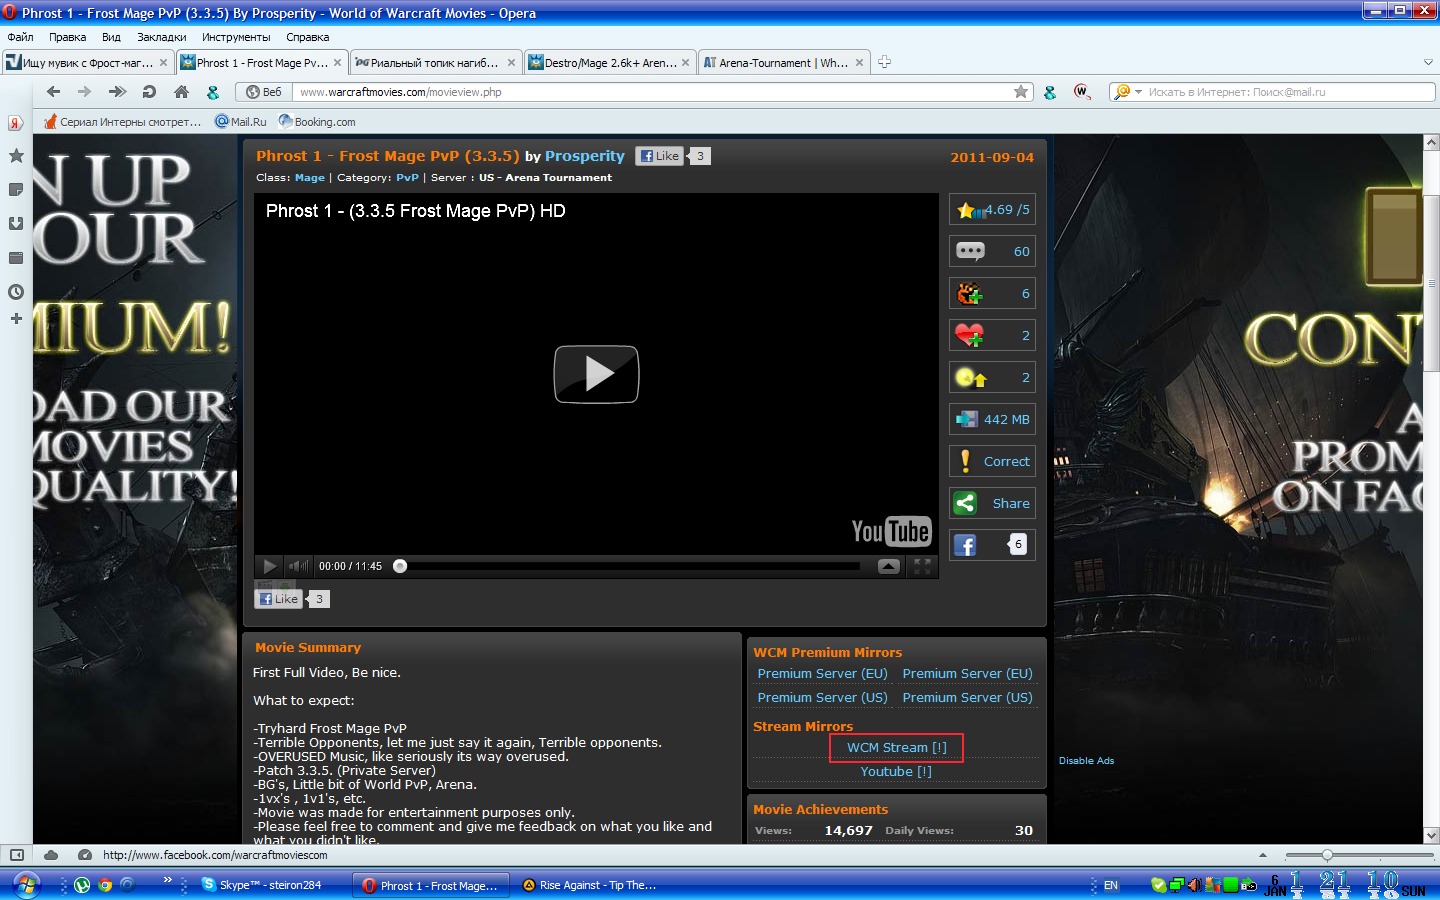
Task: Open the Закладки menu
Action: tap(162, 37)
